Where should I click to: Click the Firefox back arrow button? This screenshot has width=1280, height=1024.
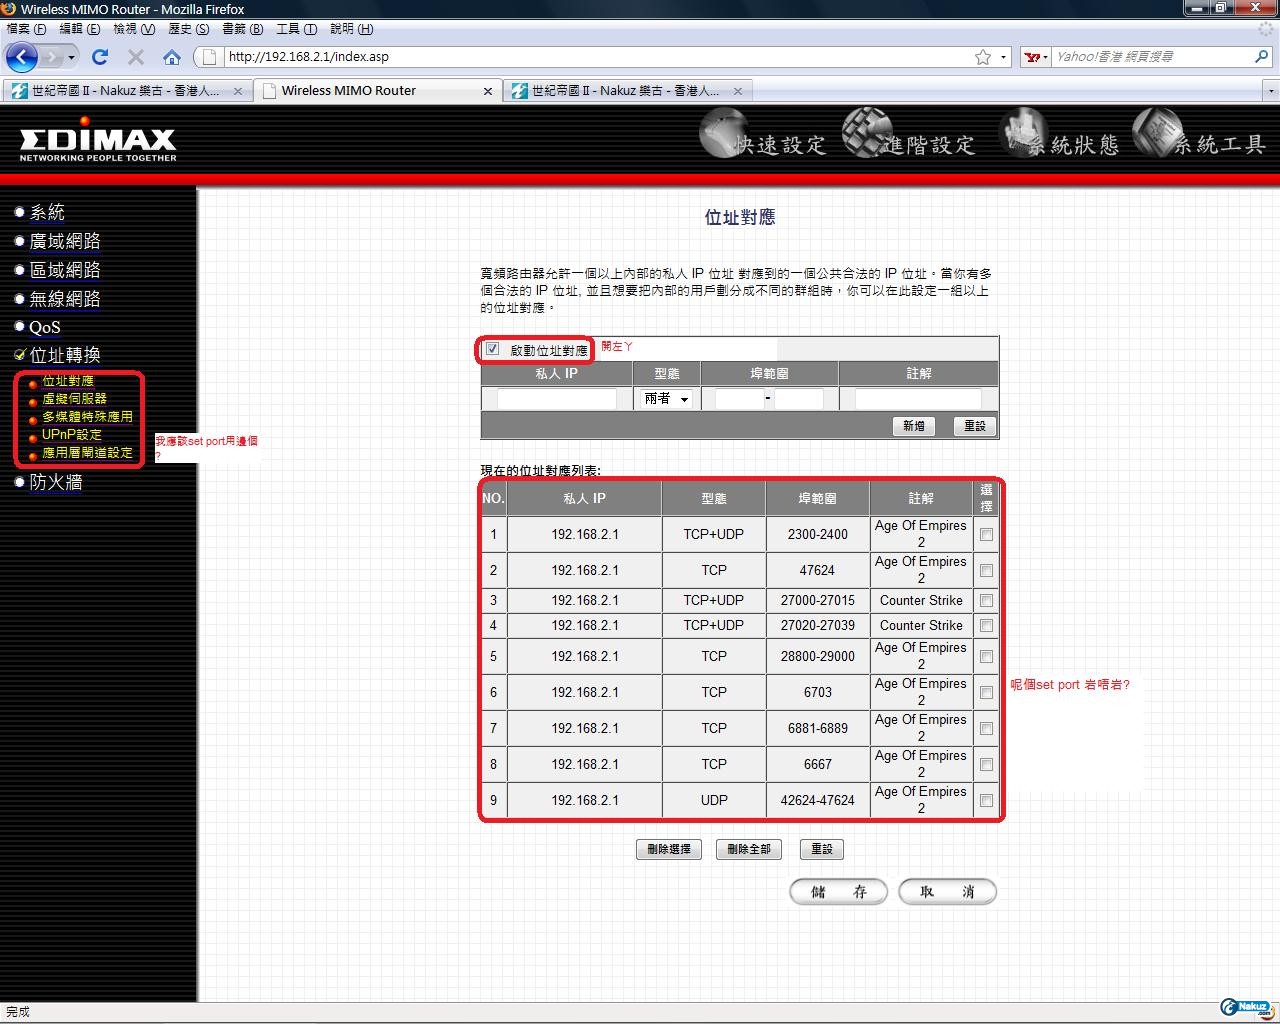22,57
